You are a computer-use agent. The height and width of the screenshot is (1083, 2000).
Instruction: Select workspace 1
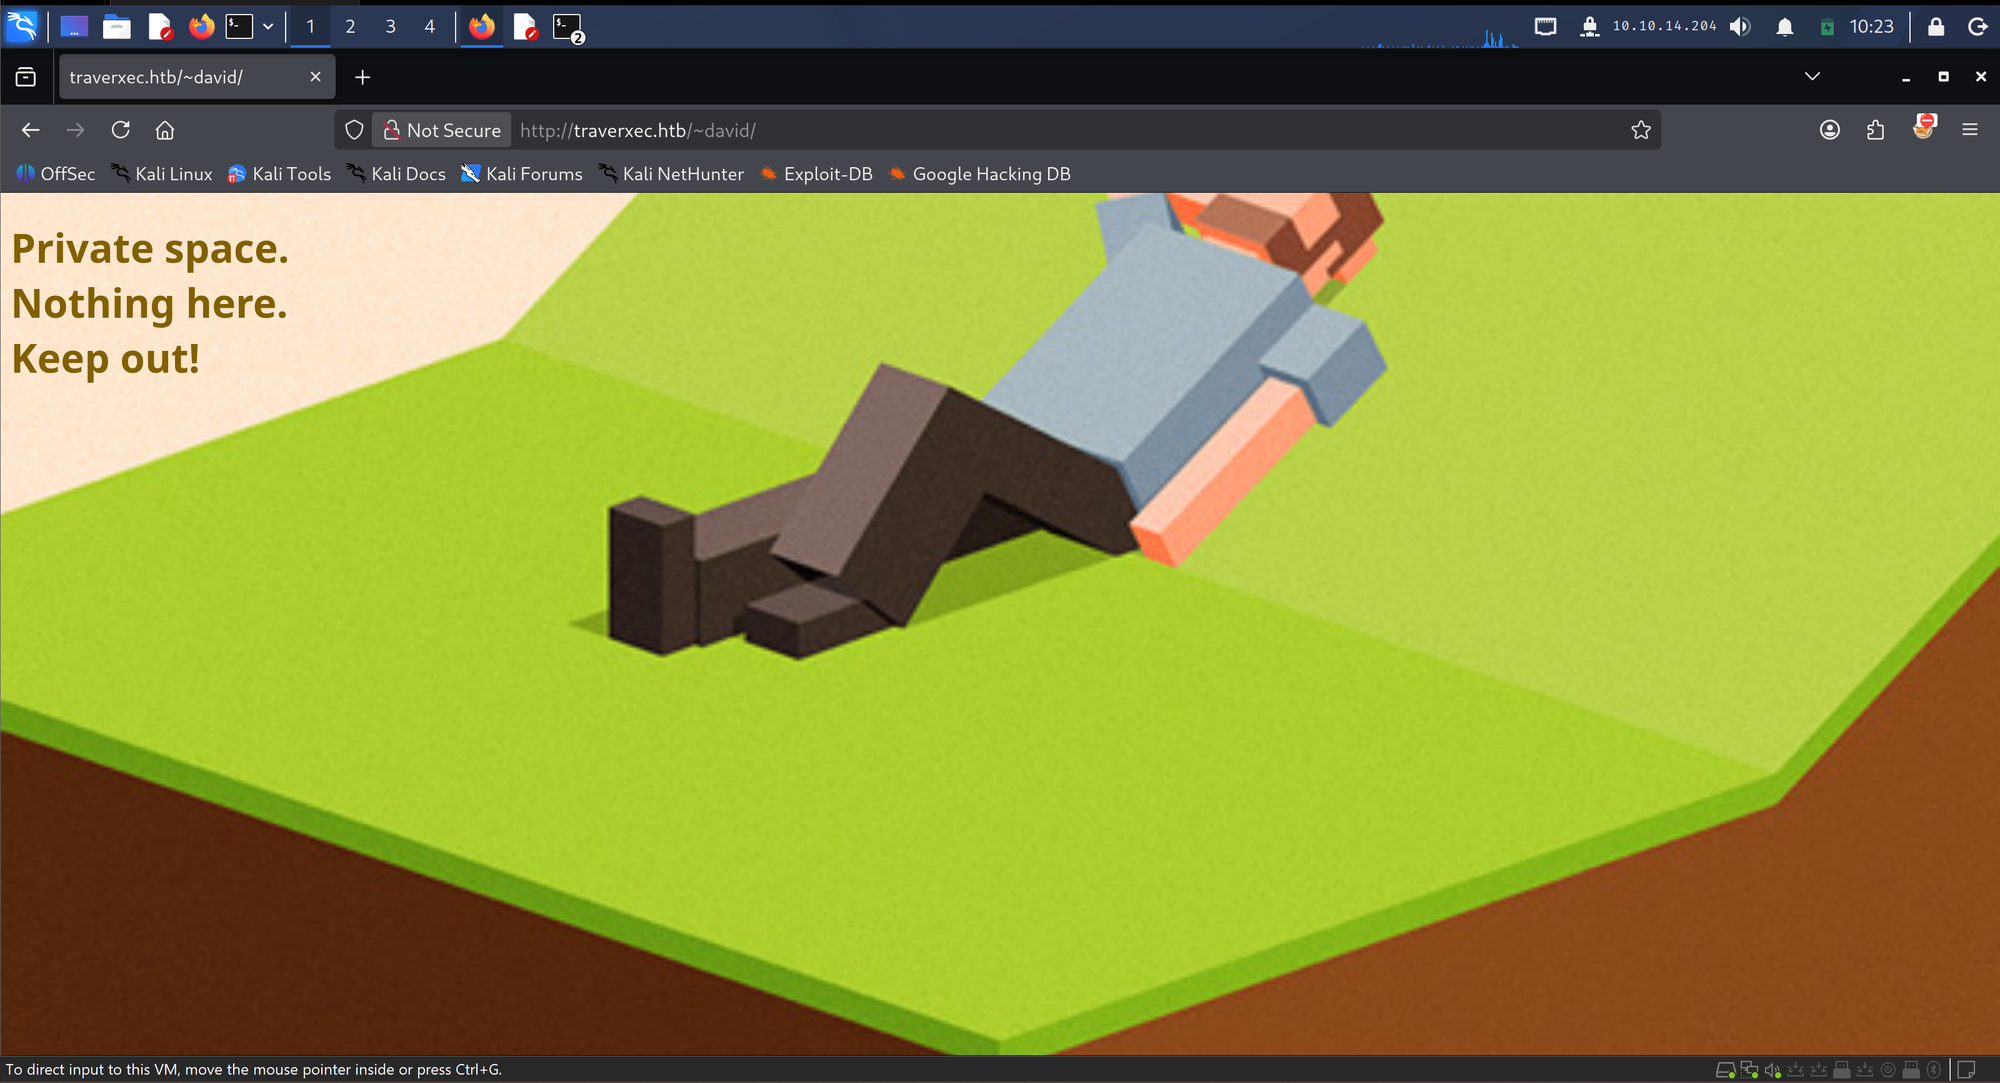(310, 27)
